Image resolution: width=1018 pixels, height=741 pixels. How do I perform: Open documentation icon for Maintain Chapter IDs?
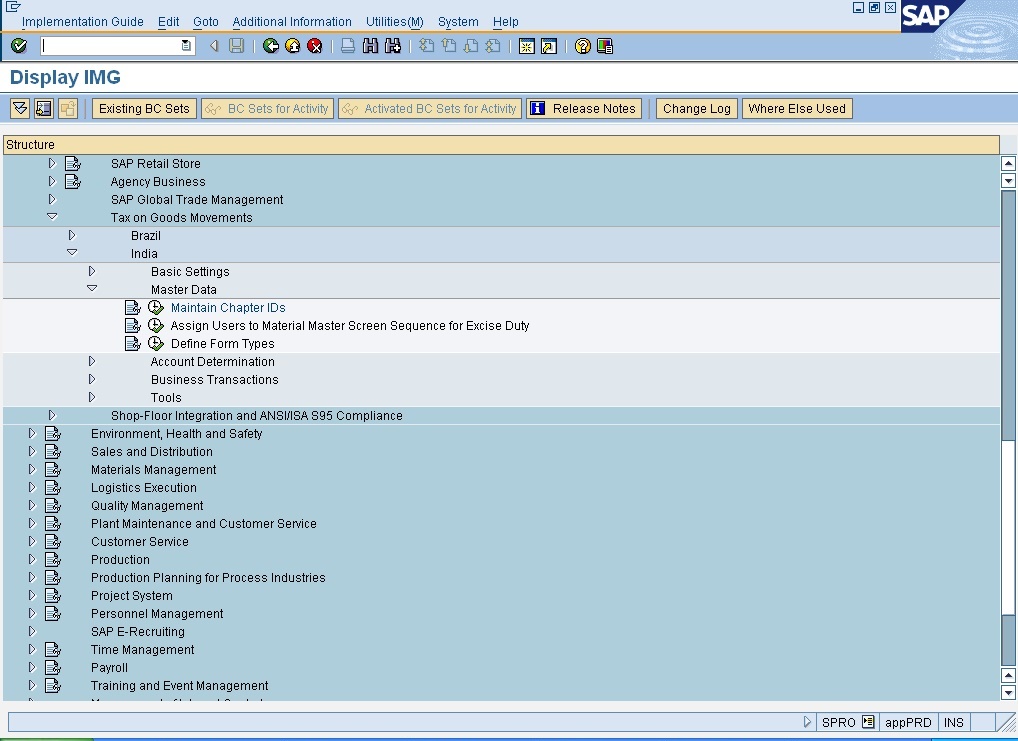pyautogui.click(x=132, y=307)
